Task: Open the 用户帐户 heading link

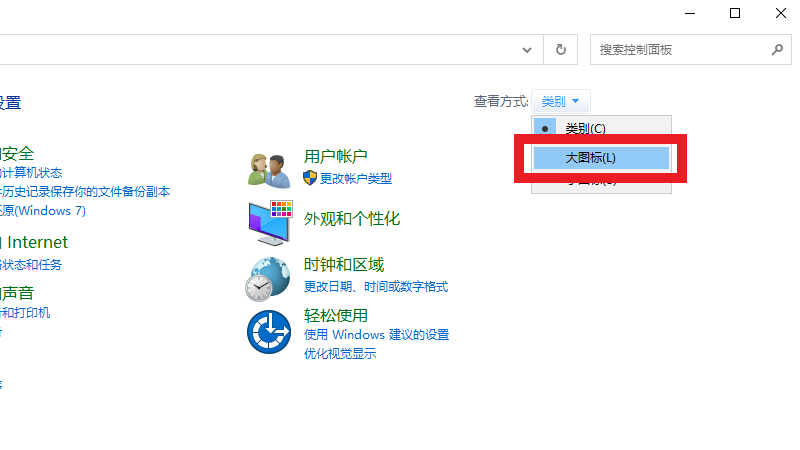Action: tap(335, 156)
